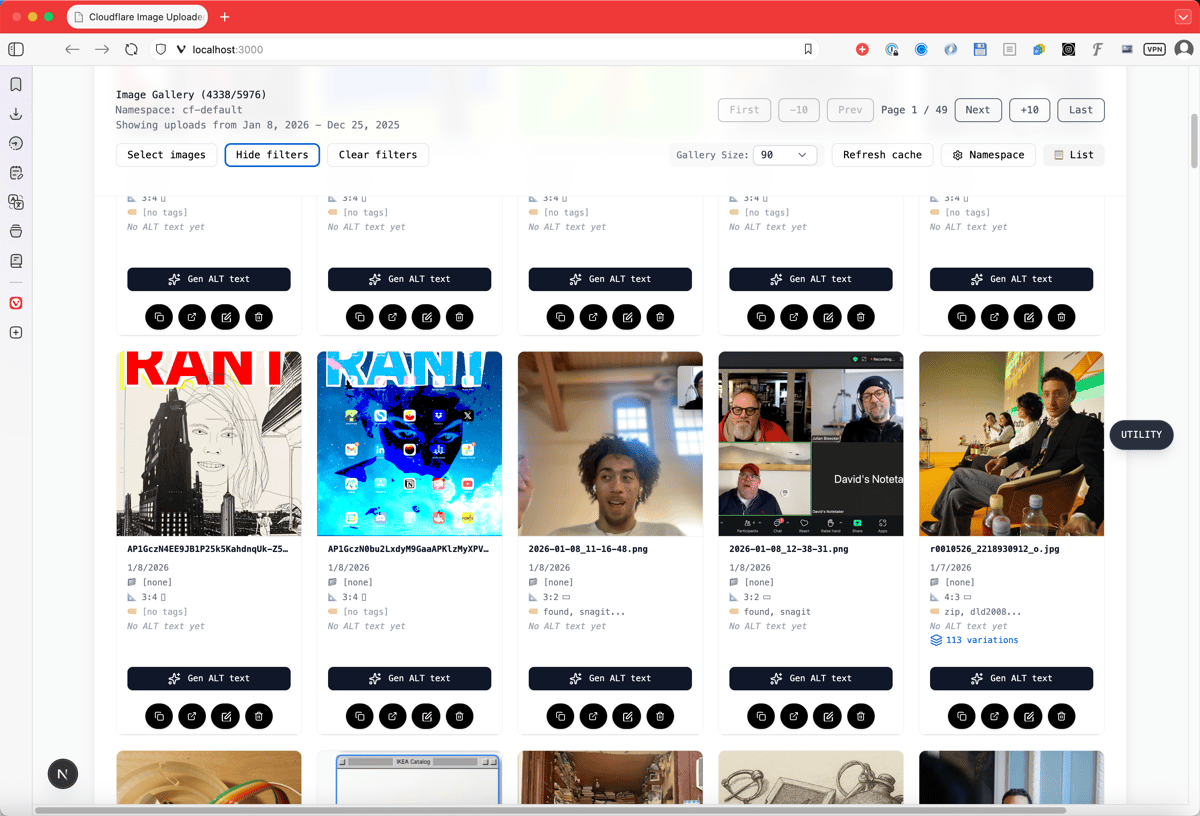Click the trash icon under AP1GczN4EE9JB1P25k5KahdnqUk
The height and width of the screenshot is (816, 1200).
pyautogui.click(x=258, y=716)
